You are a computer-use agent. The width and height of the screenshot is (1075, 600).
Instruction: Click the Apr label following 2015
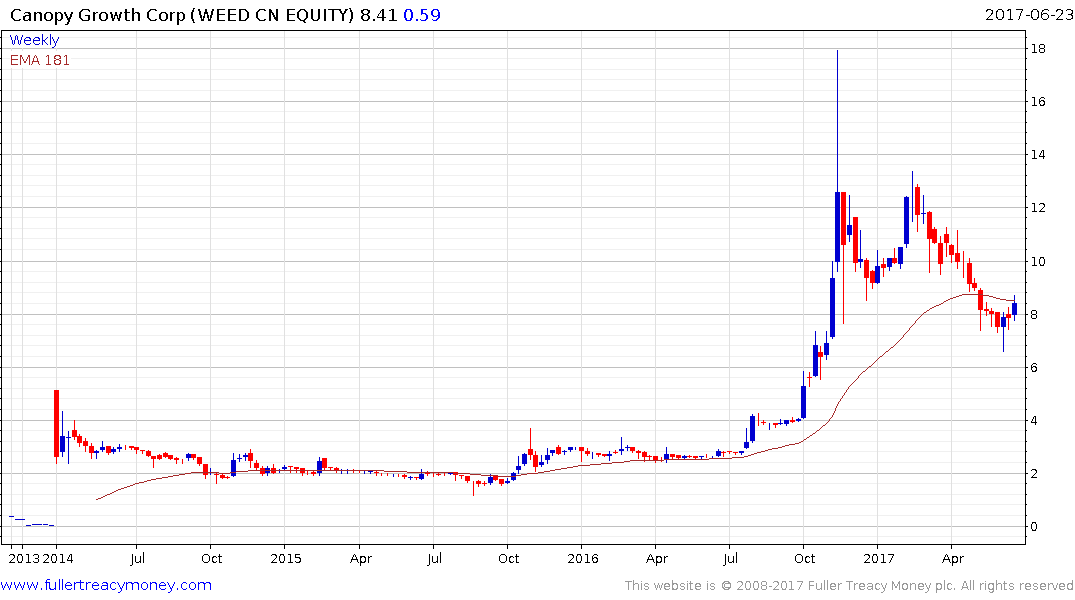tap(361, 558)
